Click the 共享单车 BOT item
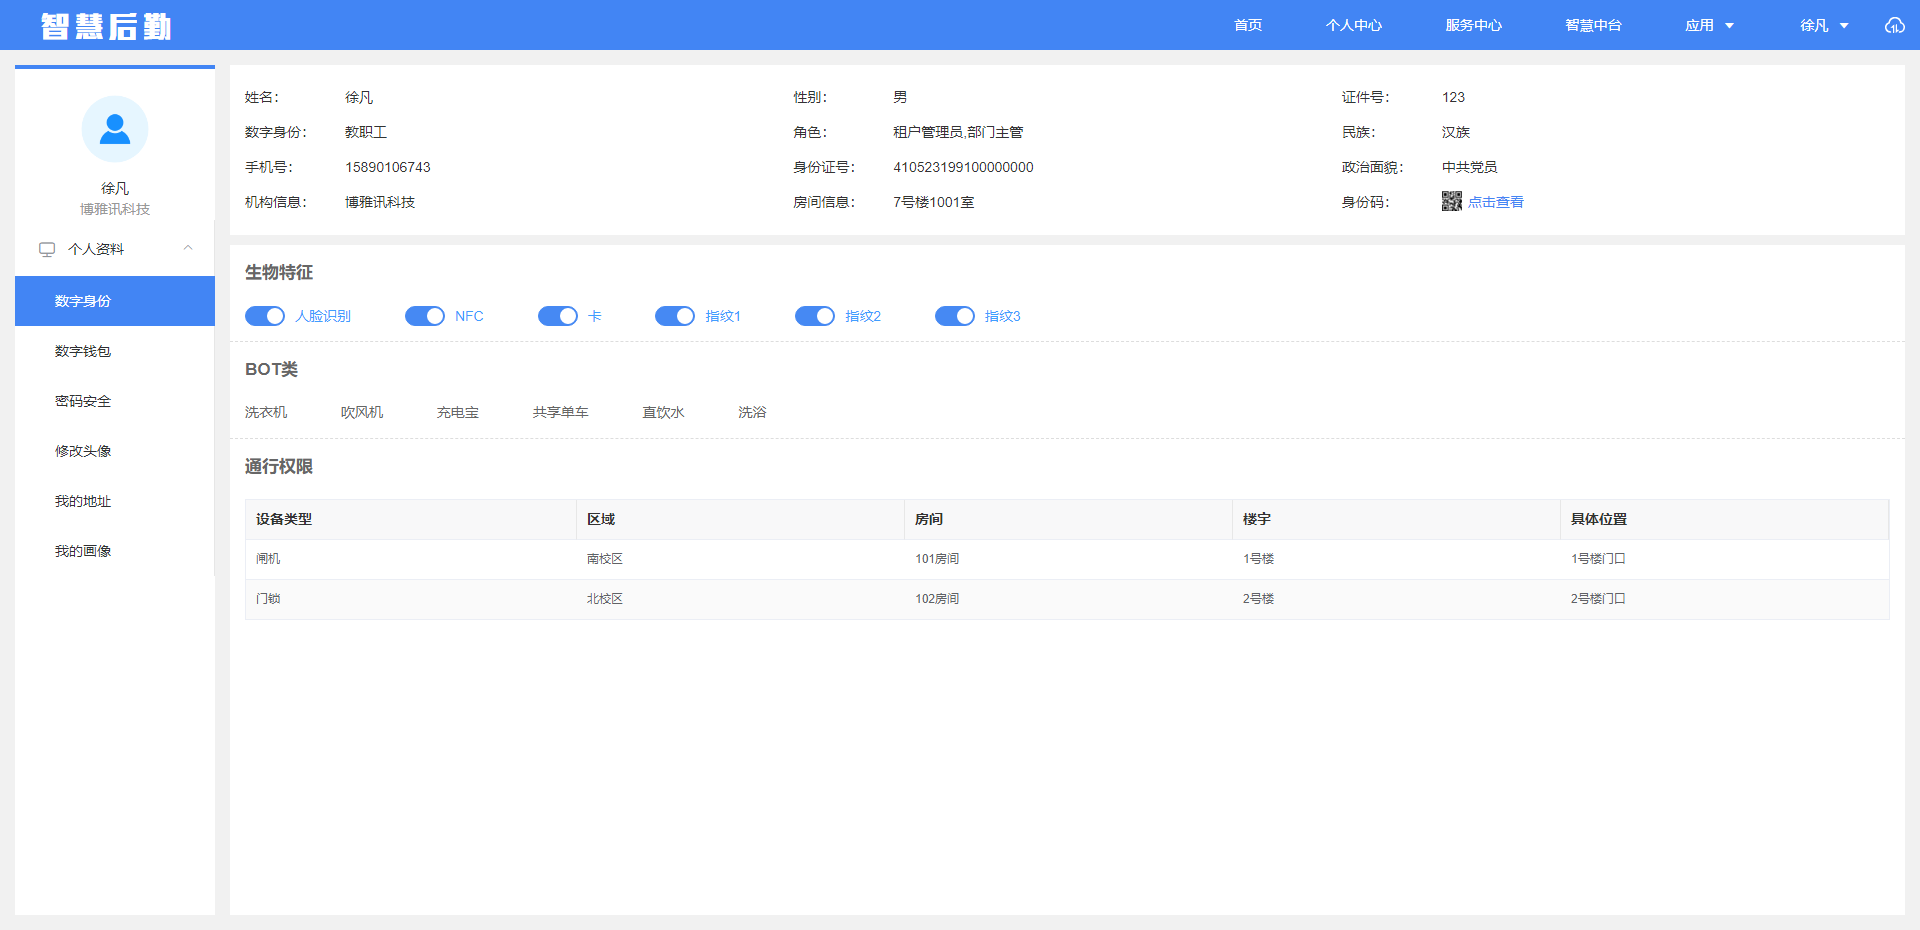The height and width of the screenshot is (930, 1920). pyautogui.click(x=561, y=412)
